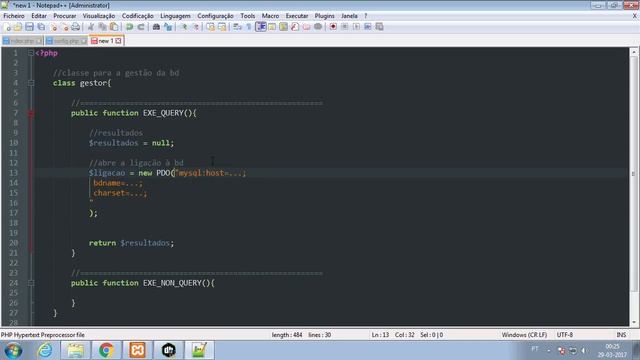
Task: Open the Replace dialog toolbar icon
Action: click(168, 27)
